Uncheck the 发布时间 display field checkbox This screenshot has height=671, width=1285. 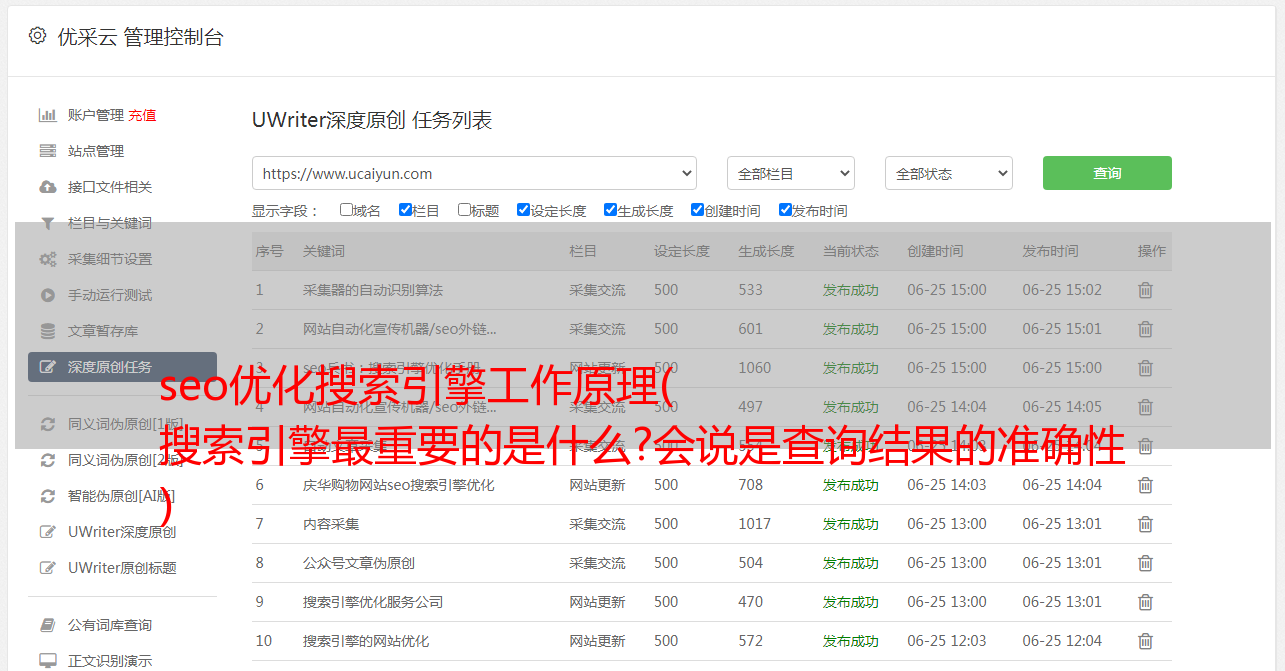(x=785, y=210)
